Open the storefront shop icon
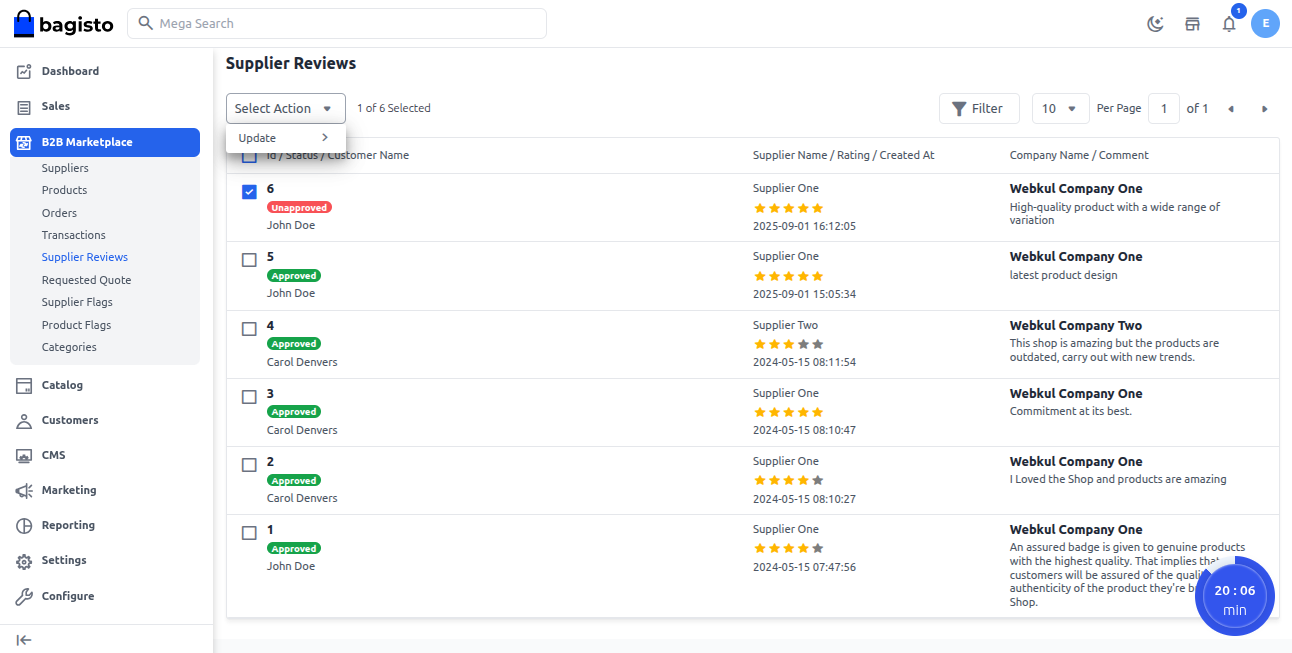This screenshot has width=1292, height=653. [x=1192, y=24]
